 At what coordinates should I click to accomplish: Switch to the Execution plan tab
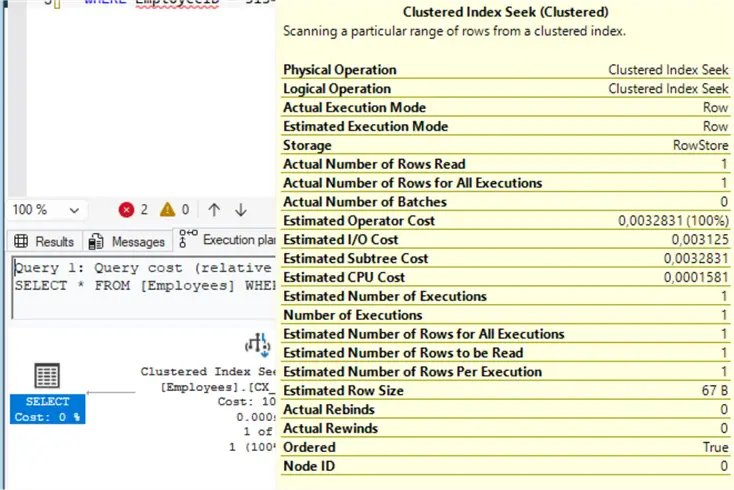[227, 240]
